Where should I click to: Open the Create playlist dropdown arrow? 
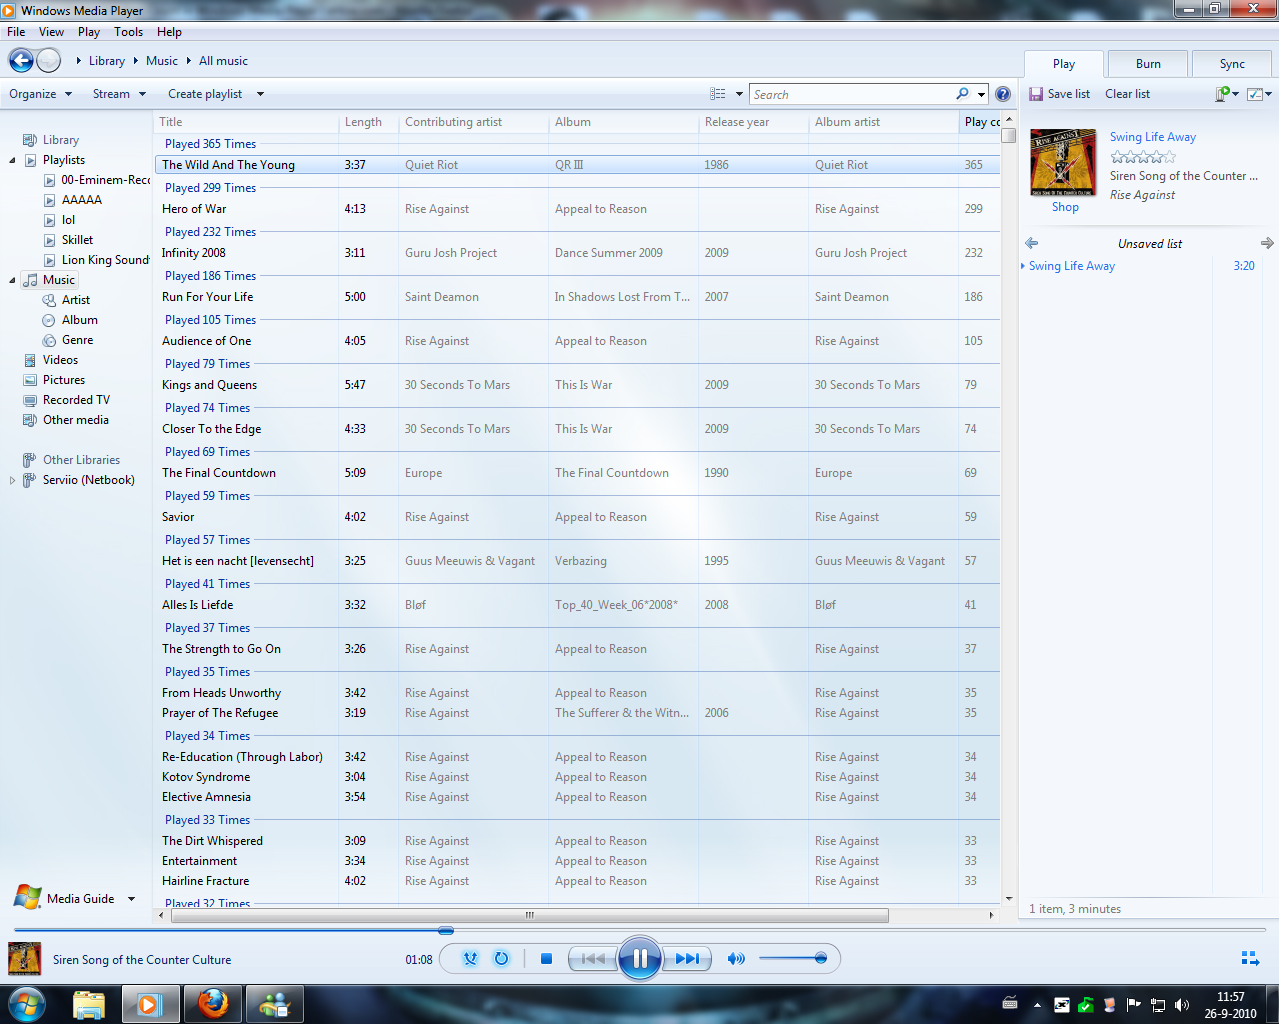[260, 94]
